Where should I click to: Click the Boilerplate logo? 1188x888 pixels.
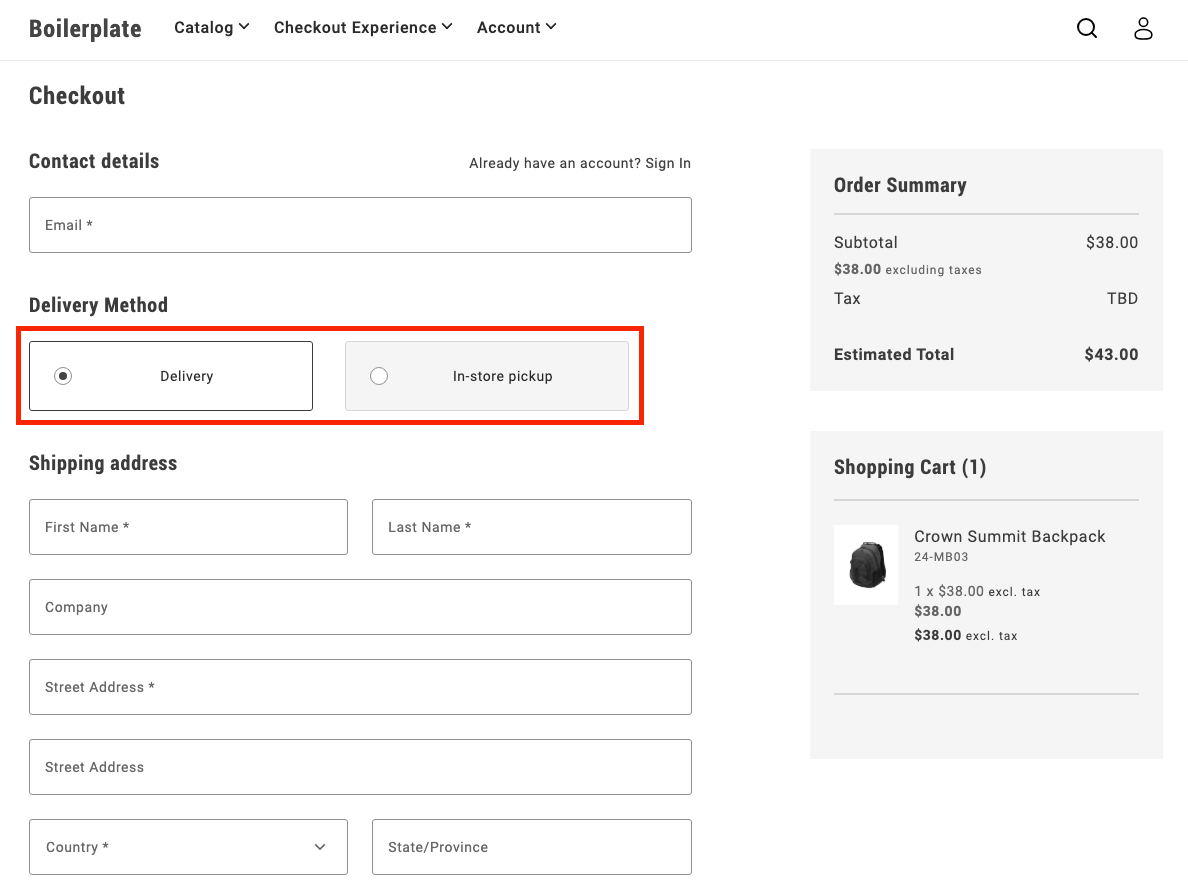tap(85, 29)
